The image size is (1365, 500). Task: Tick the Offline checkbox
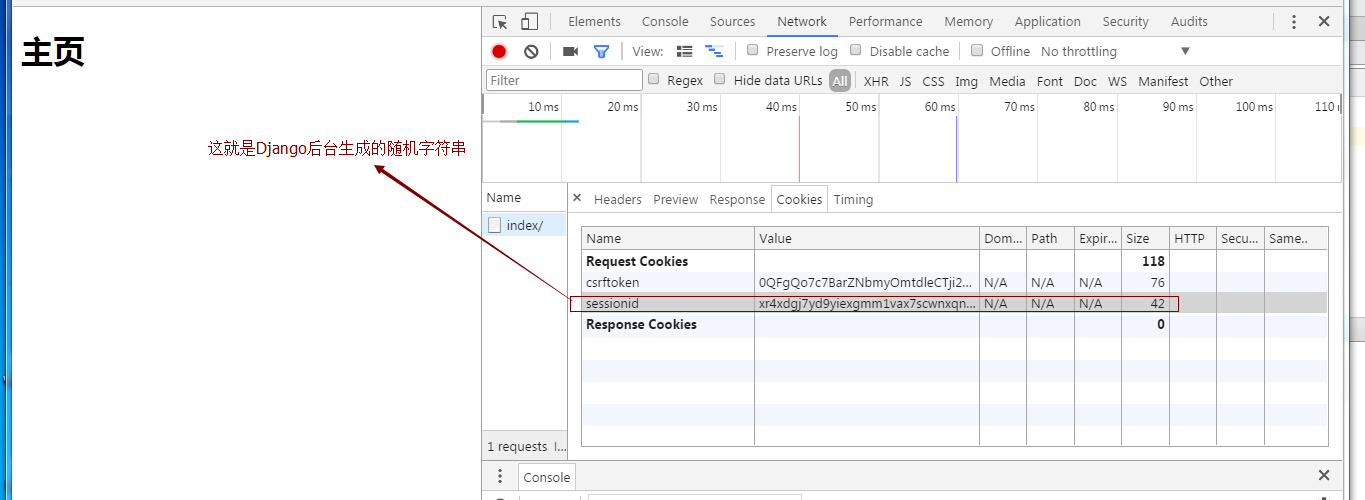[977, 50]
